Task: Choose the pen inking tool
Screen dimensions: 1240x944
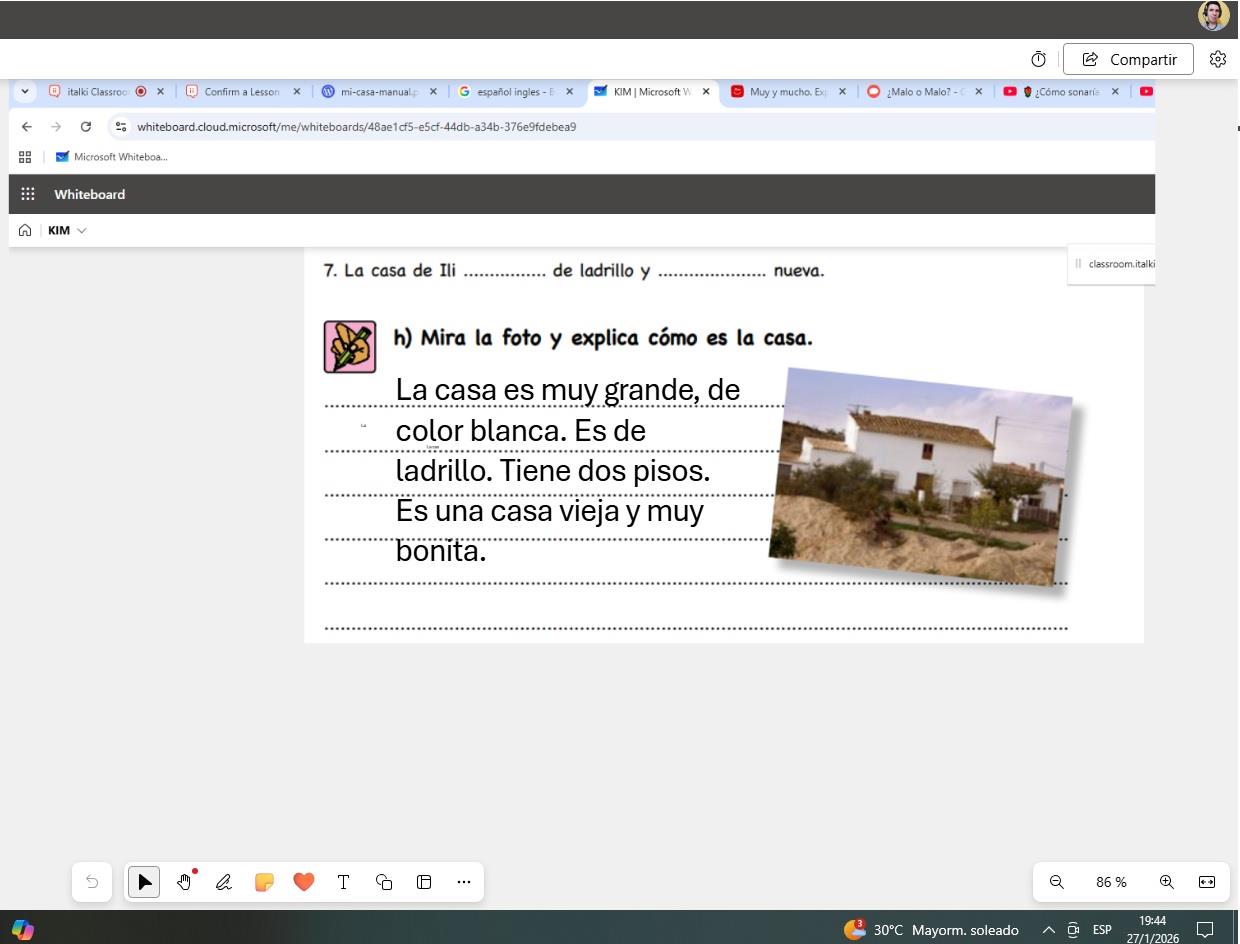Action: (x=224, y=882)
